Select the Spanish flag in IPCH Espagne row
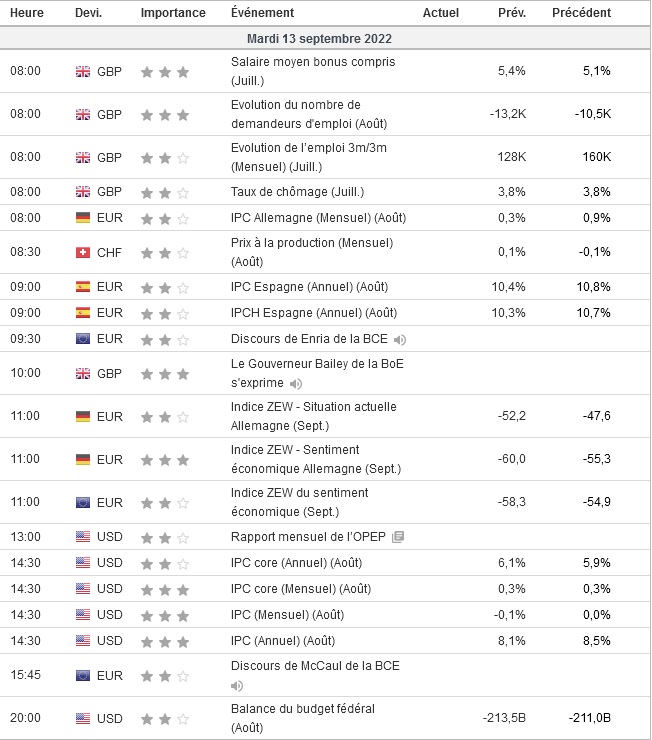The width and height of the screenshot is (652, 740). (x=83, y=313)
